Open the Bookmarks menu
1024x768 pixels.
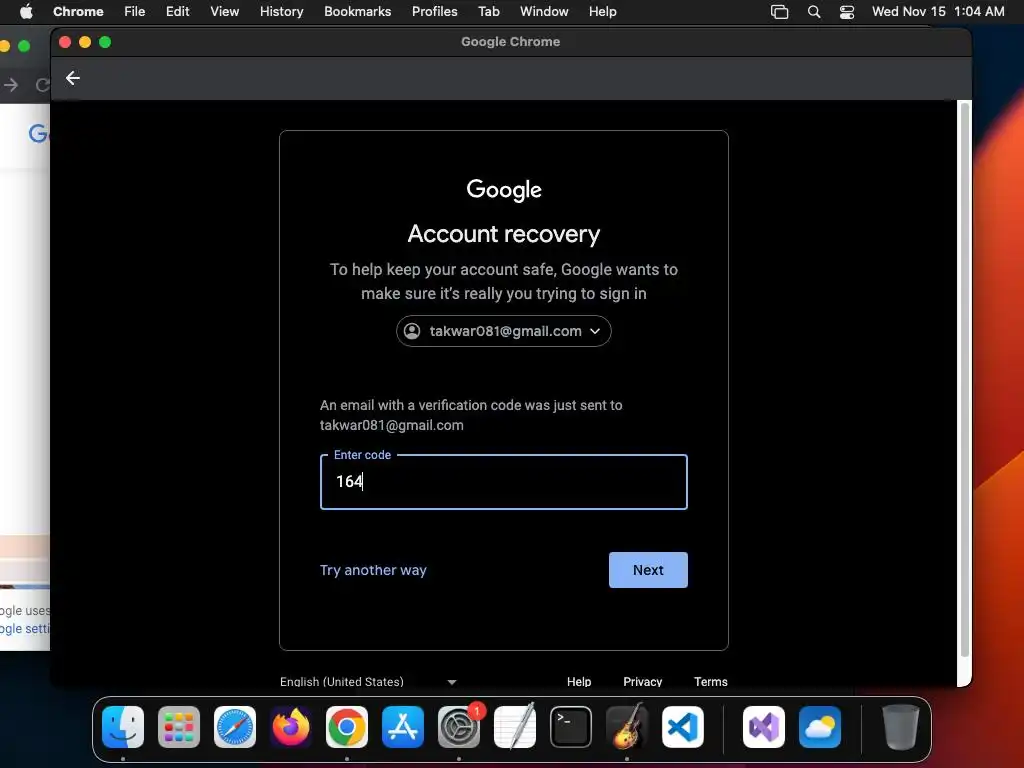click(x=358, y=11)
